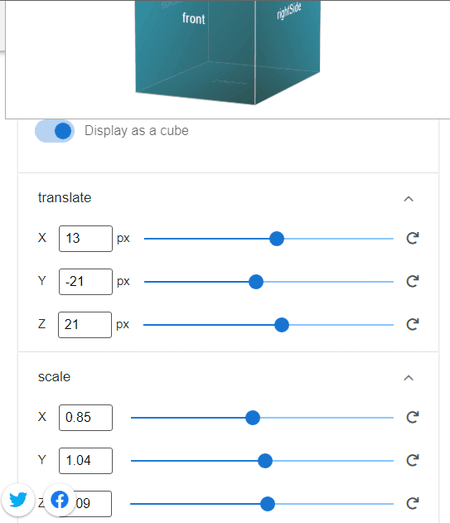Share on Twitter
This screenshot has height=523, width=450.
coord(18,499)
